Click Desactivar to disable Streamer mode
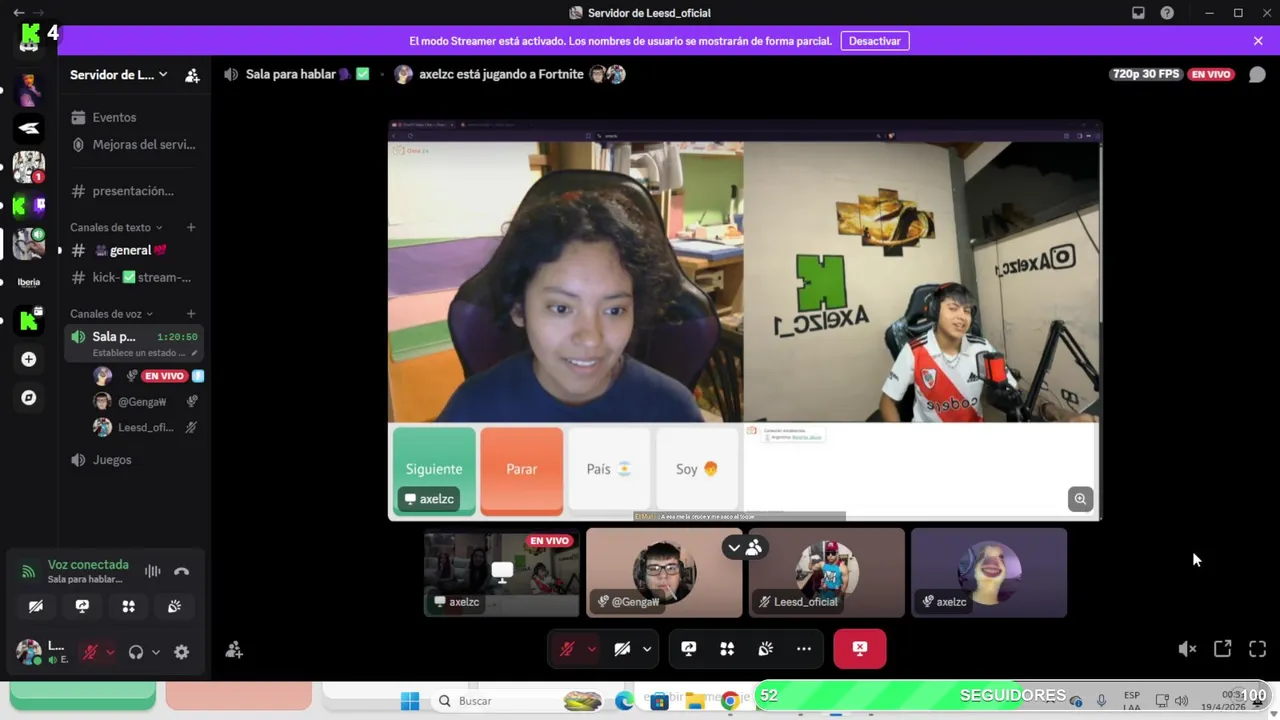The image size is (1280, 720). click(x=875, y=41)
